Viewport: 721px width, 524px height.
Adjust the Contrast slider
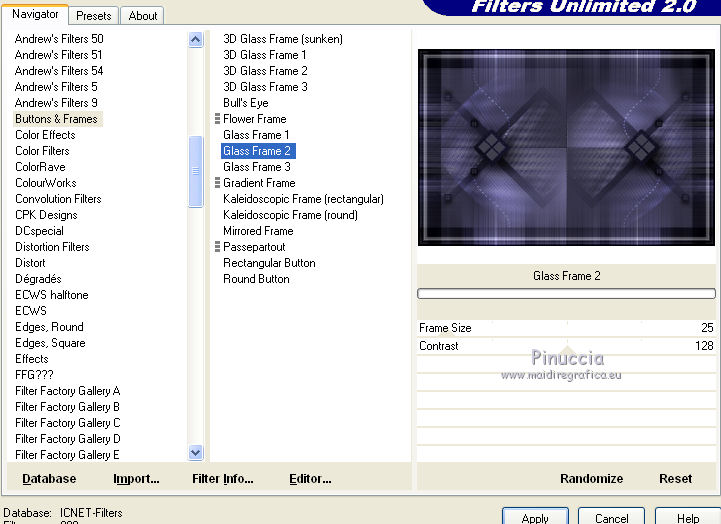[566, 346]
